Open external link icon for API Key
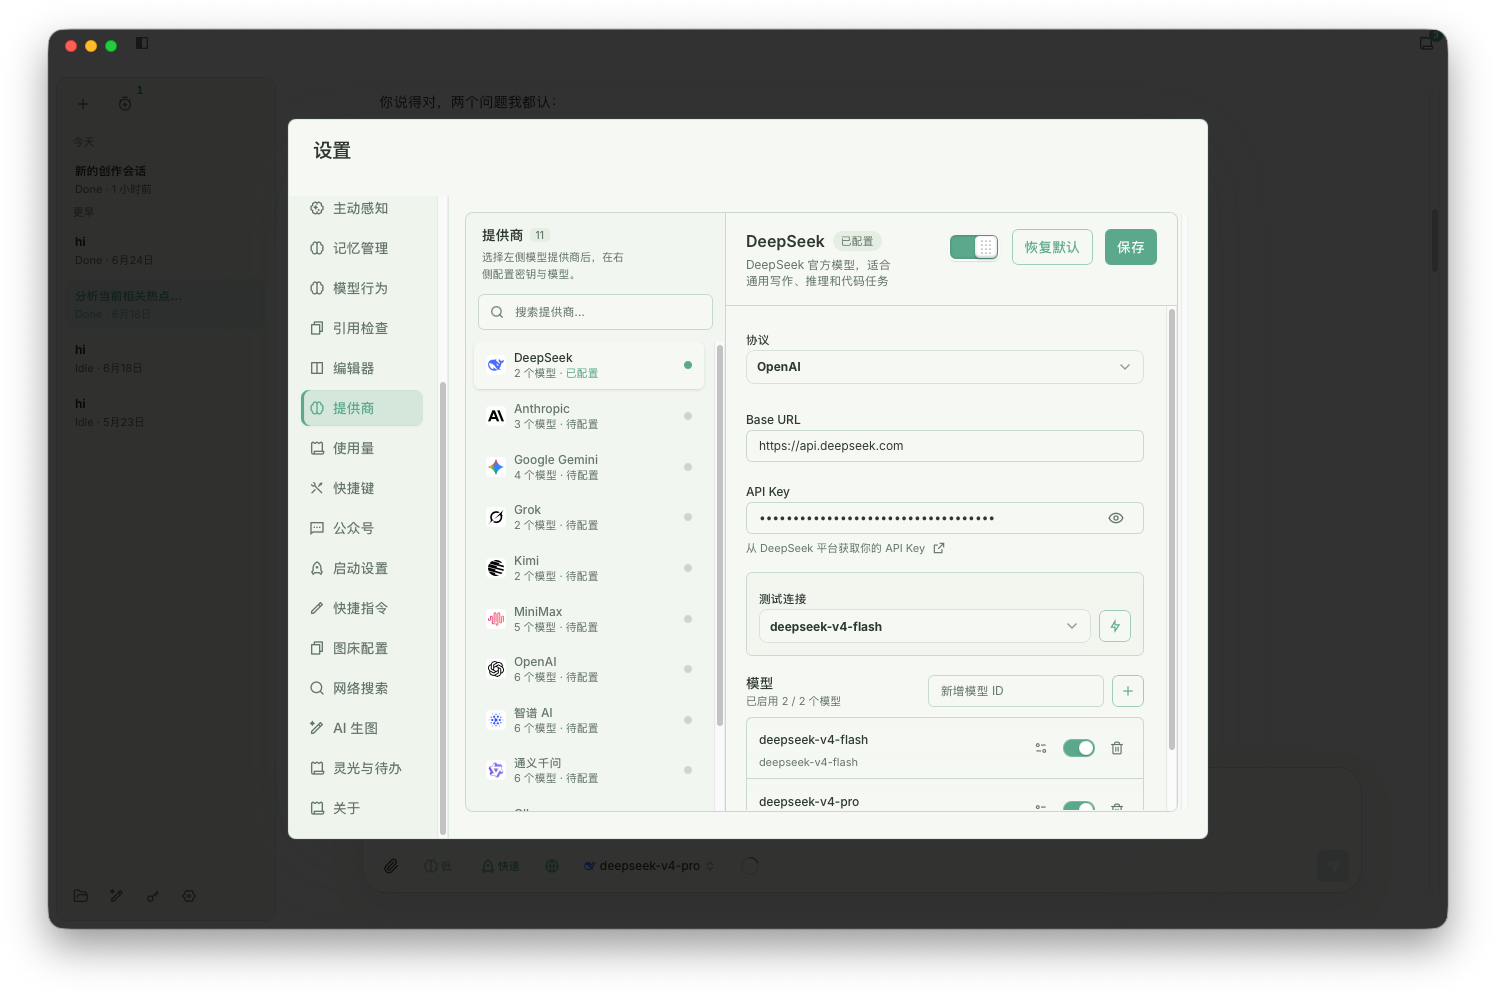 point(938,548)
